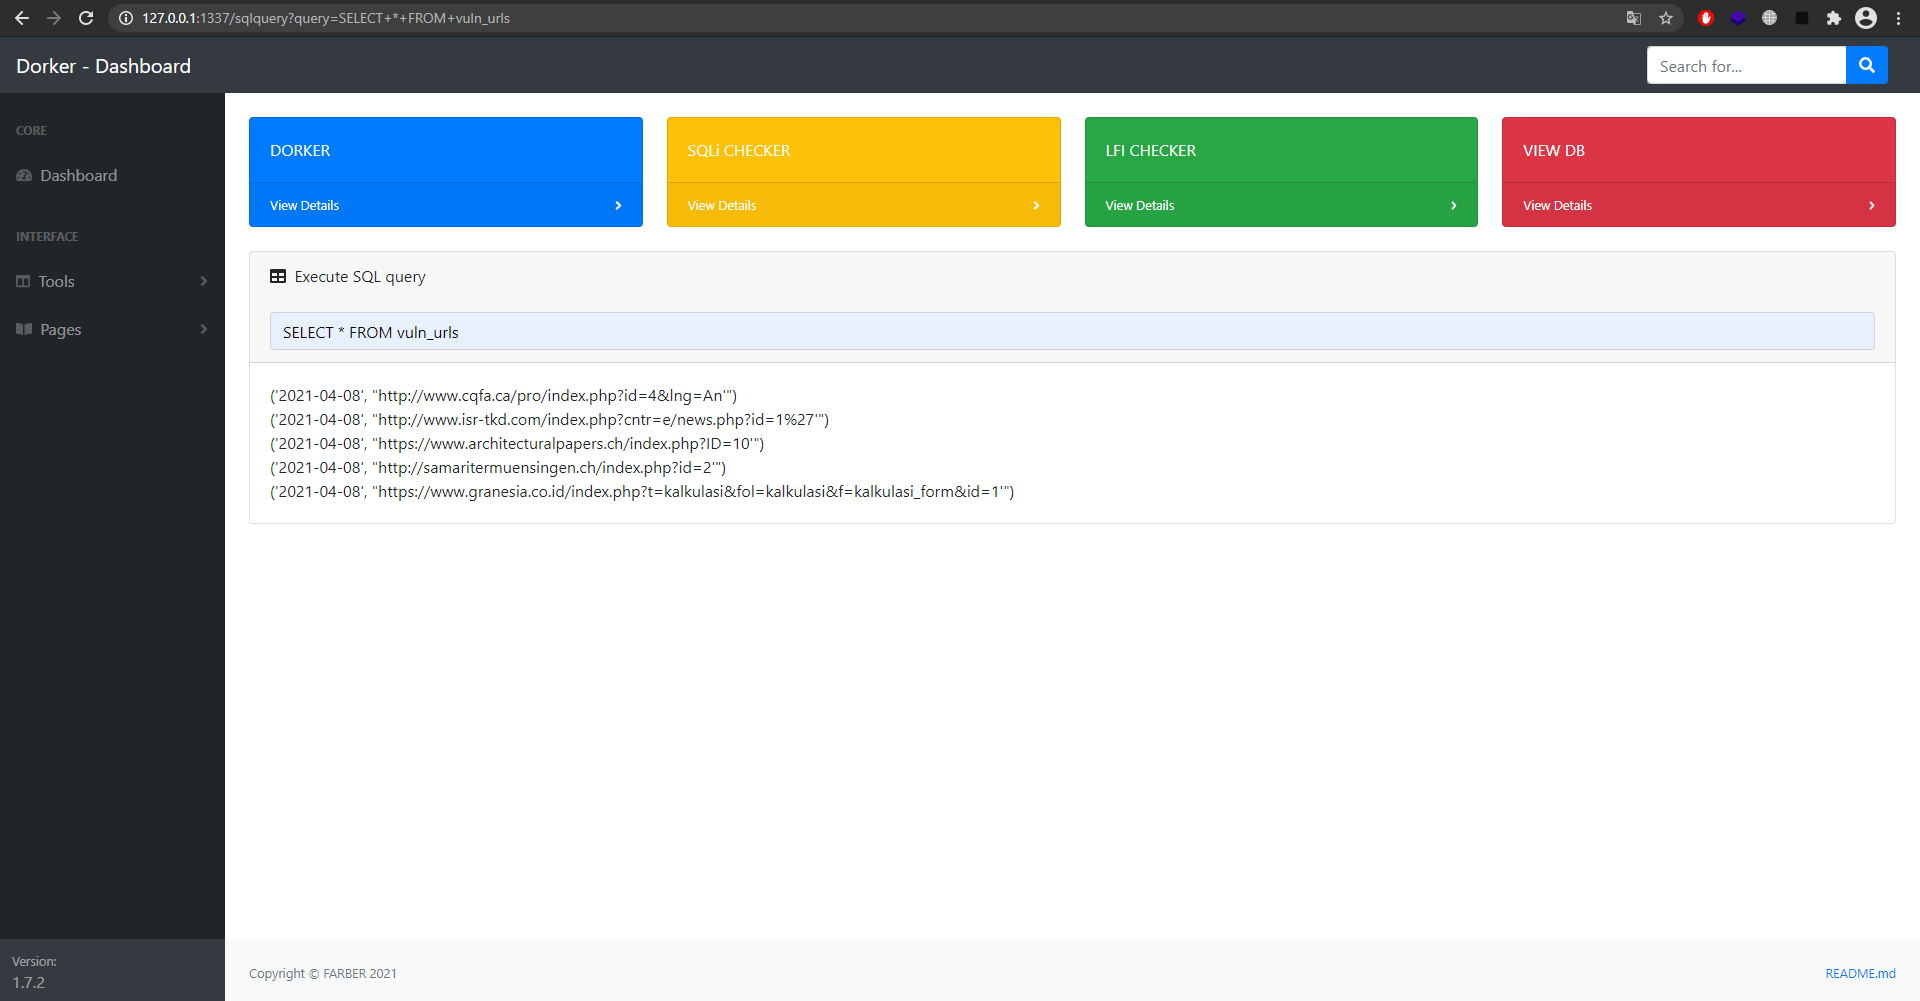Click the Search for... input field

pos(1746,66)
